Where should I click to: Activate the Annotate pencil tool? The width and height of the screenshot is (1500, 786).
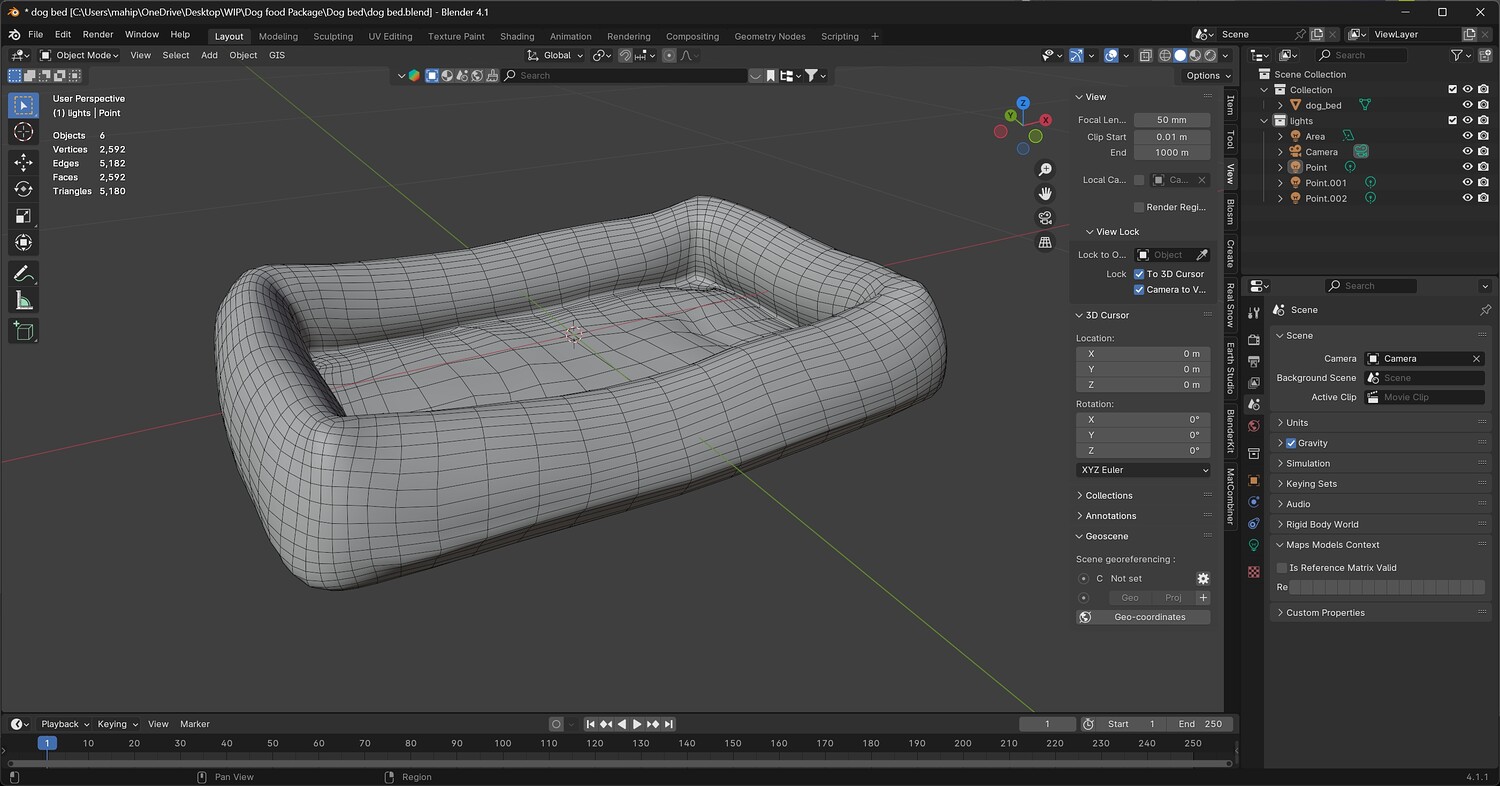pyautogui.click(x=24, y=273)
